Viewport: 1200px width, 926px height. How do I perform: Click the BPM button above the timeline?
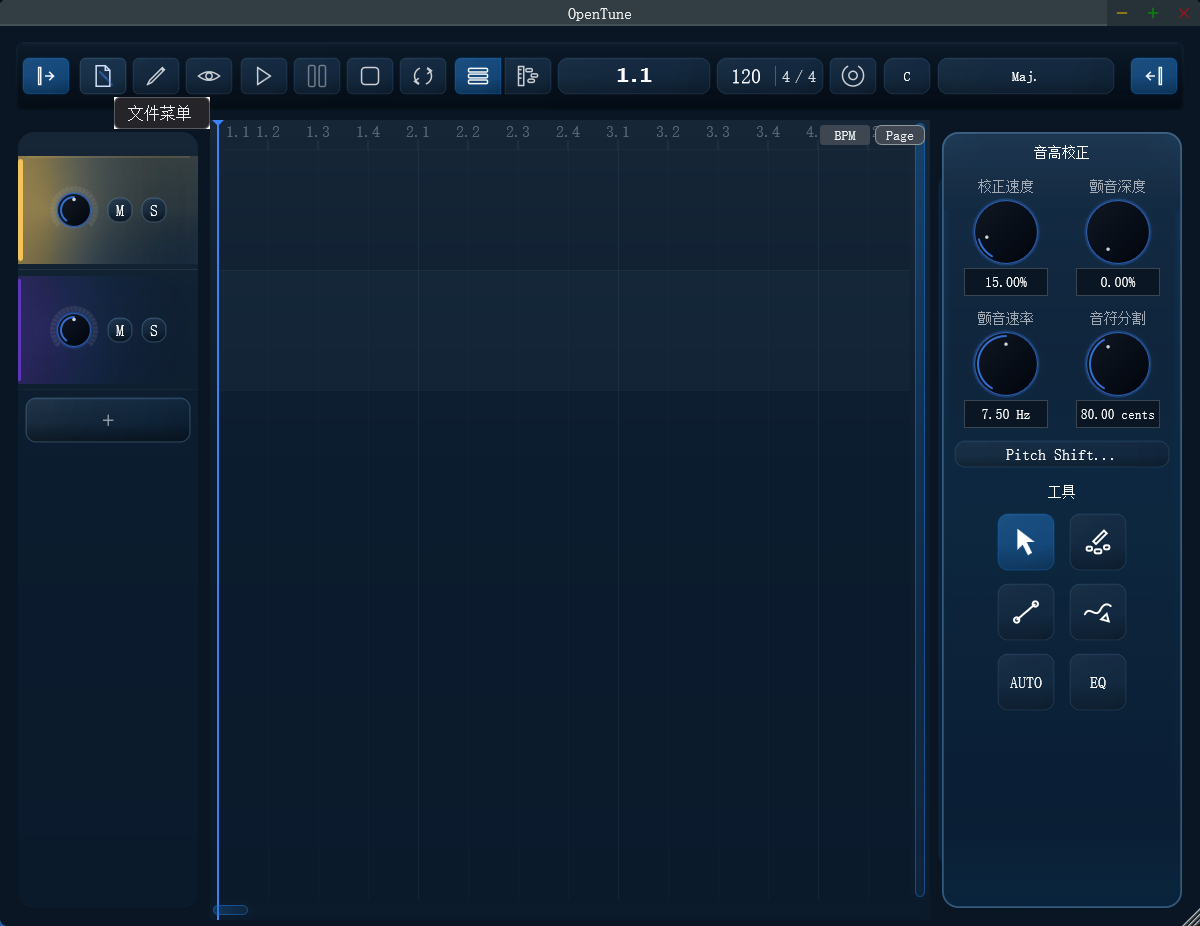(x=845, y=136)
